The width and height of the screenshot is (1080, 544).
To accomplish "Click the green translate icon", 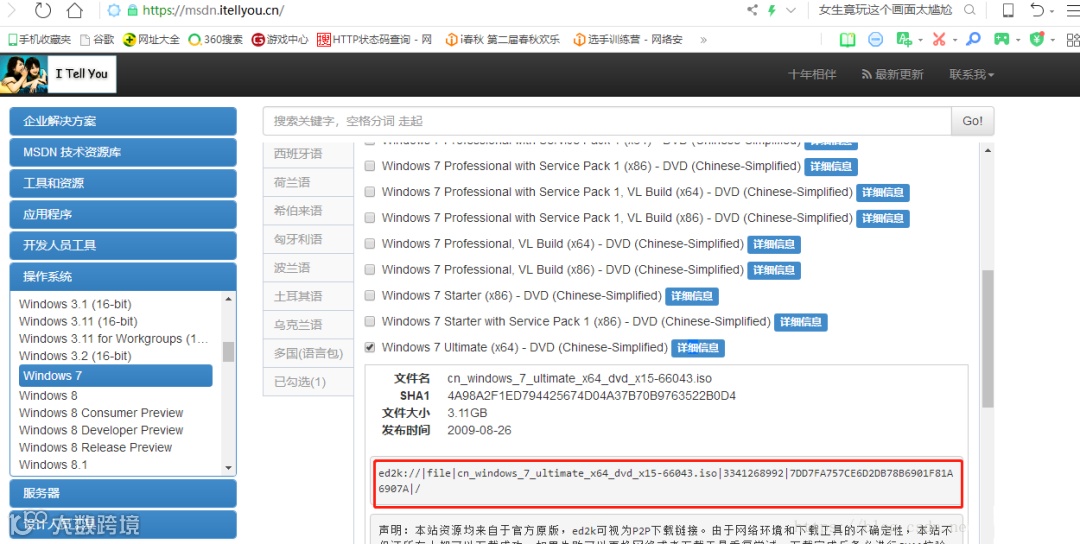I will [x=904, y=40].
